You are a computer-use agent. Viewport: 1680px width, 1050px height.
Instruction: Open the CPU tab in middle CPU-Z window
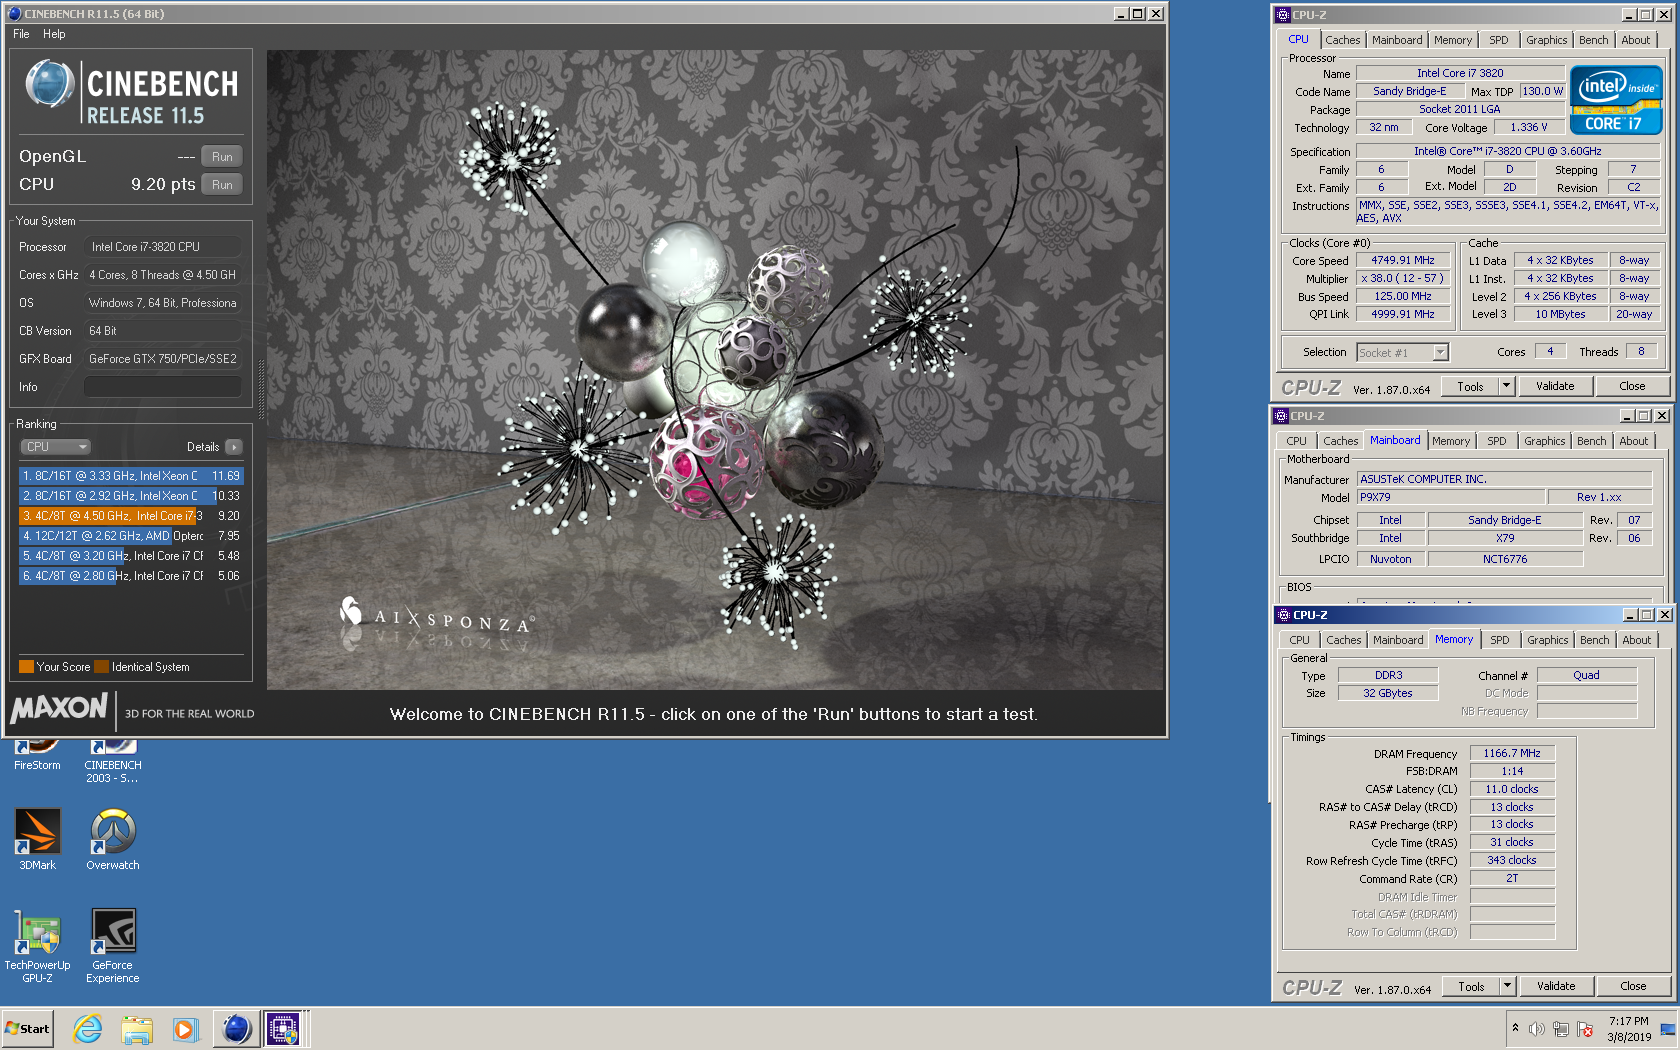[x=1296, y=441]
